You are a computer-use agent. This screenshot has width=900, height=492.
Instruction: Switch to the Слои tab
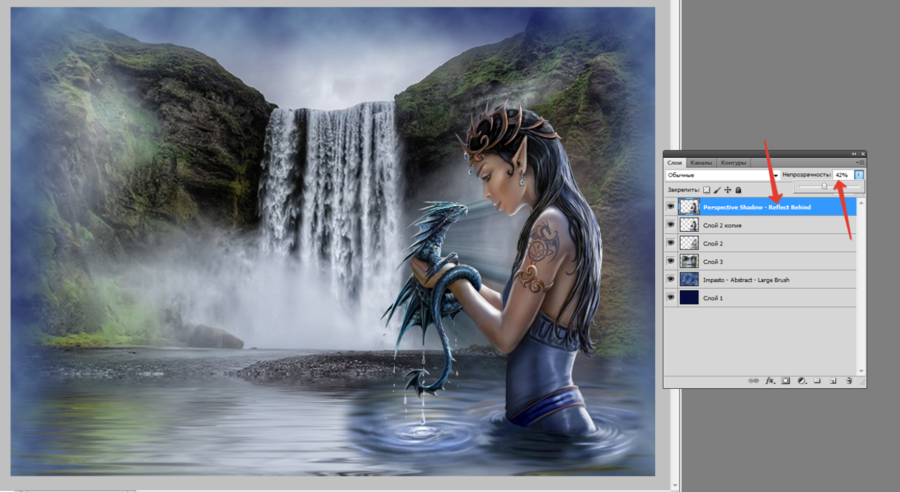675,163
